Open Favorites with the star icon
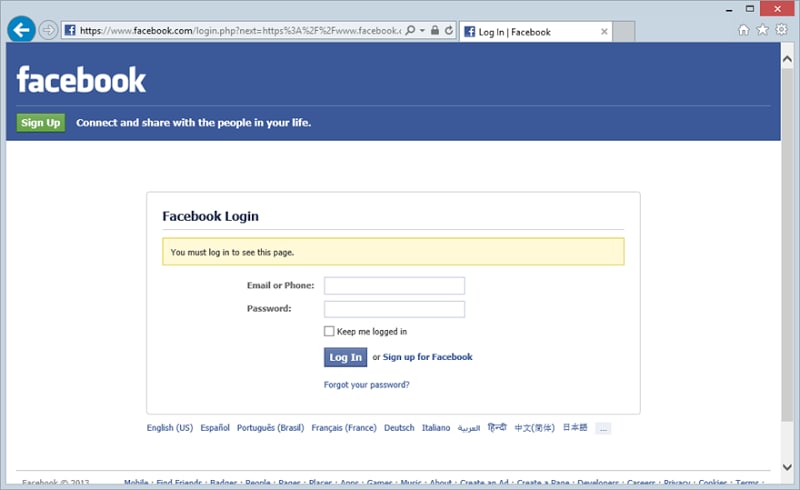800x490 pixels. tap(762, 30)
